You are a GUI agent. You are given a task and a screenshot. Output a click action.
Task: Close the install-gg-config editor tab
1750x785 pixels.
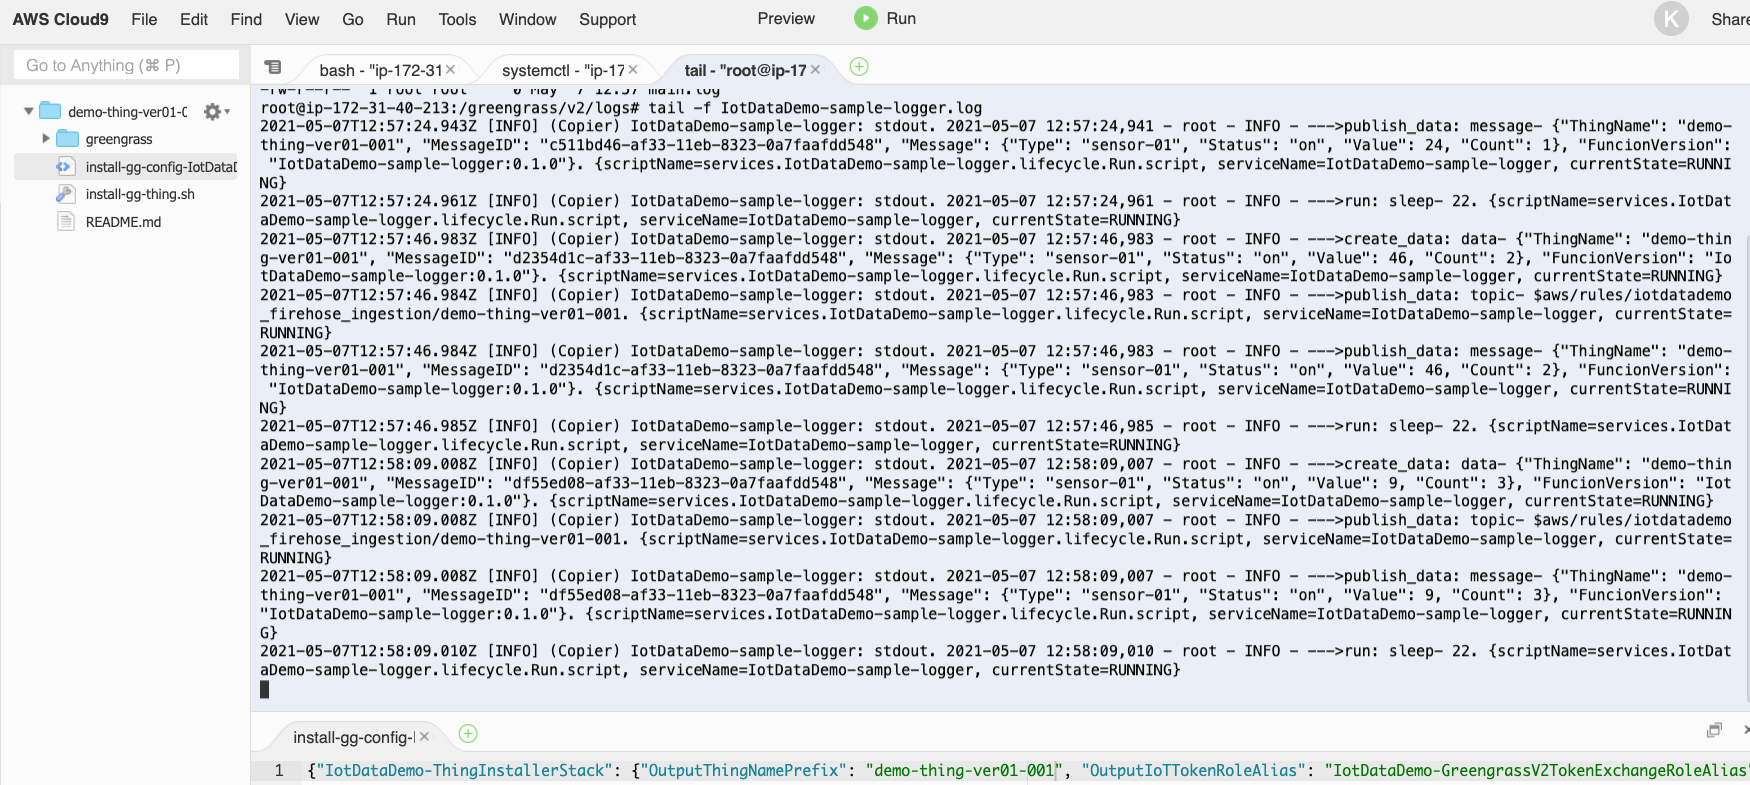[424, 736]
